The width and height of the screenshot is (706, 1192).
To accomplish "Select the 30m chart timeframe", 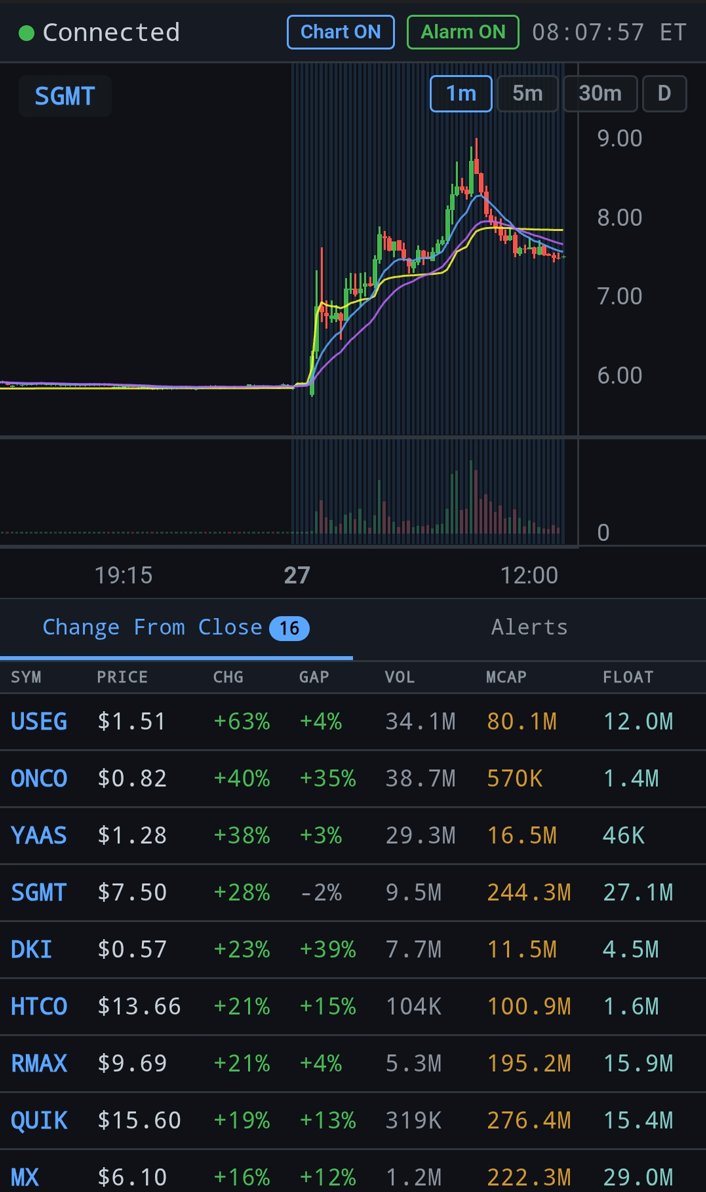I will tap(600, 94).
